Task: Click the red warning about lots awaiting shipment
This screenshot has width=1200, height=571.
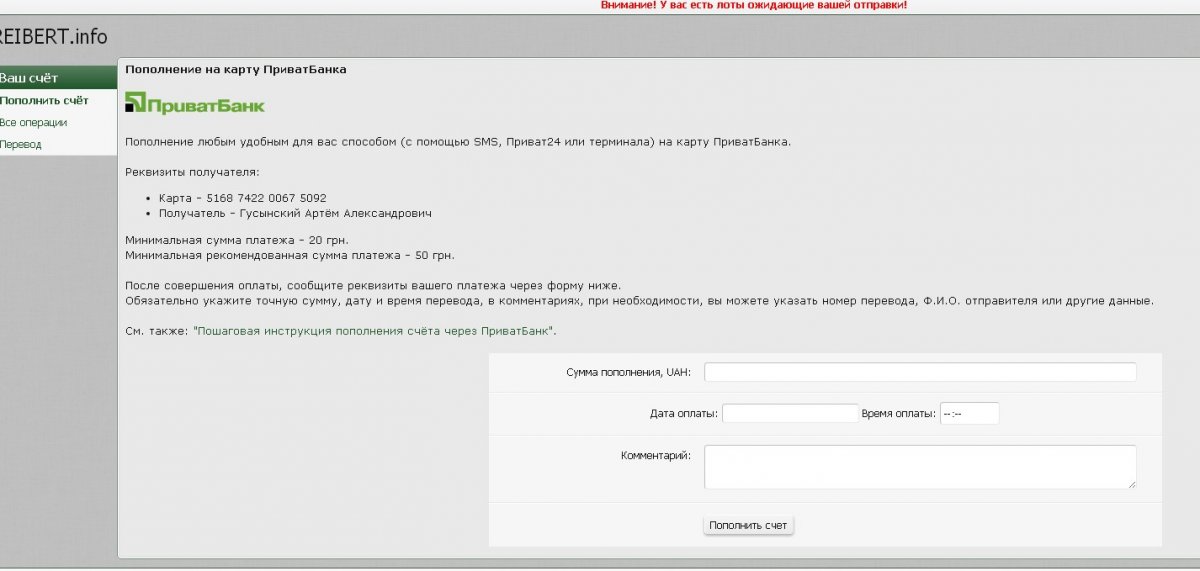Action: pyautogui.click(x=754, y=5)
